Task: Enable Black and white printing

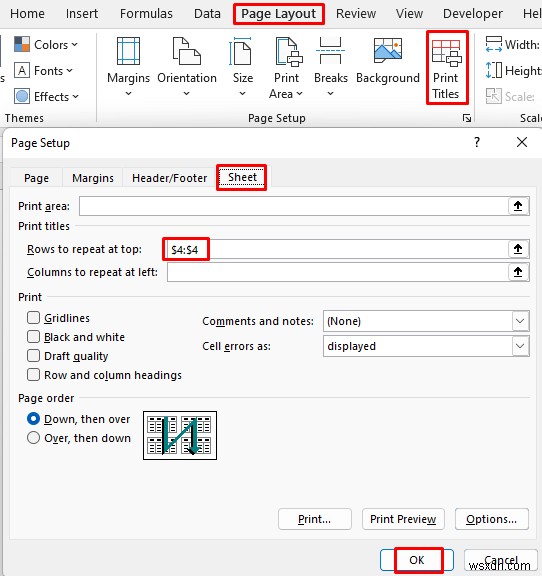Action: click(33, 337)
